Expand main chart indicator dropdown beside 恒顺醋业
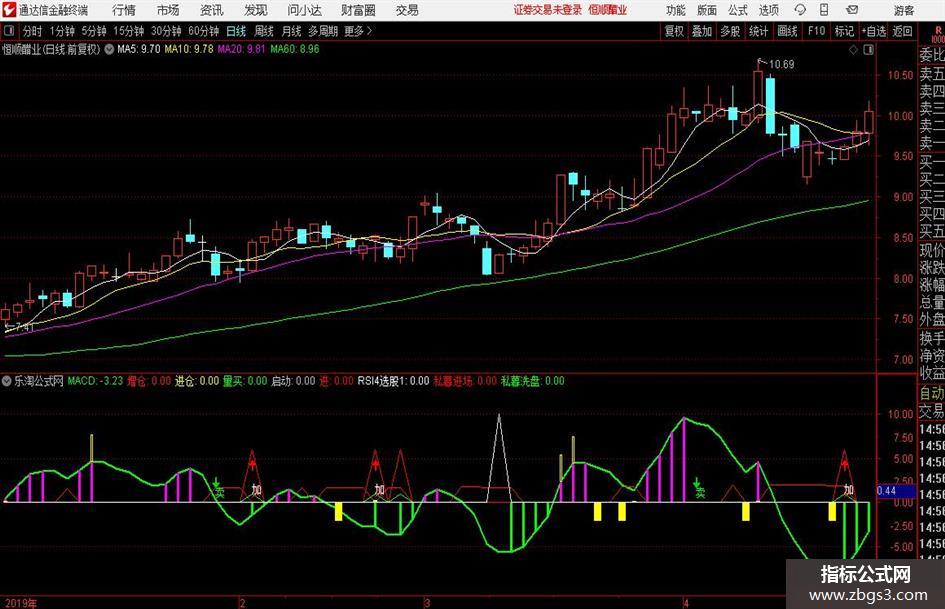The height and width of the screenshot is (609, 945). point(109,49)
